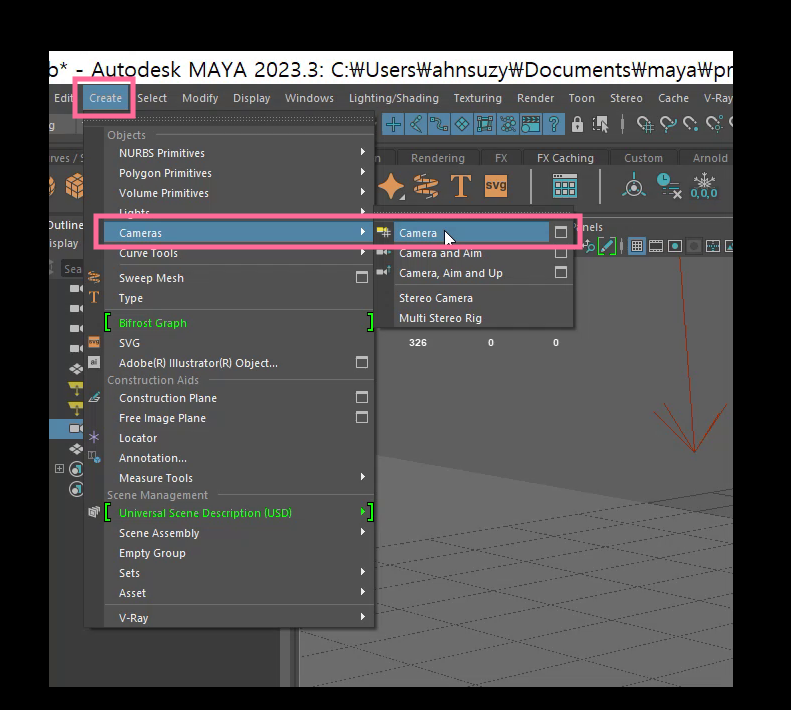
Task: Open the Free Image Plane option box
Action: tap(362, 417)
